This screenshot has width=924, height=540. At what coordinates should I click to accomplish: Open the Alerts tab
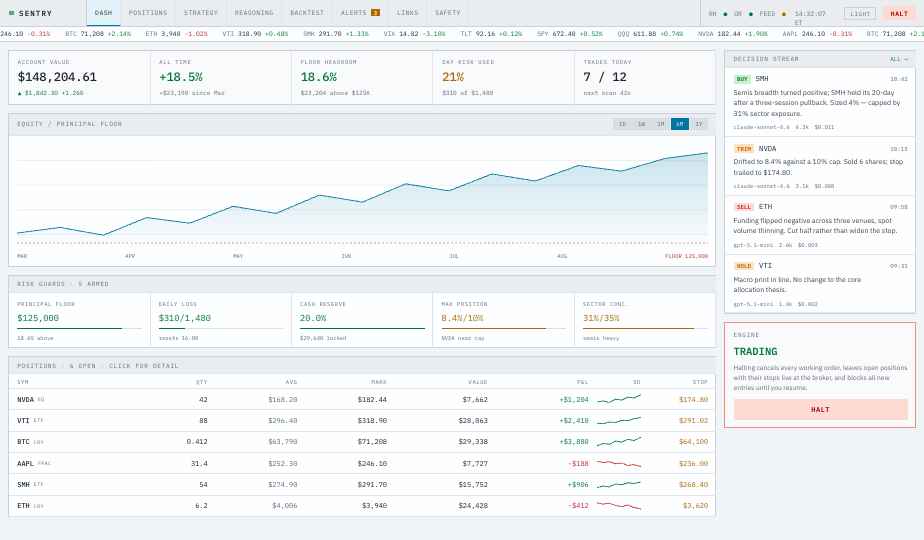coord(360,13)
